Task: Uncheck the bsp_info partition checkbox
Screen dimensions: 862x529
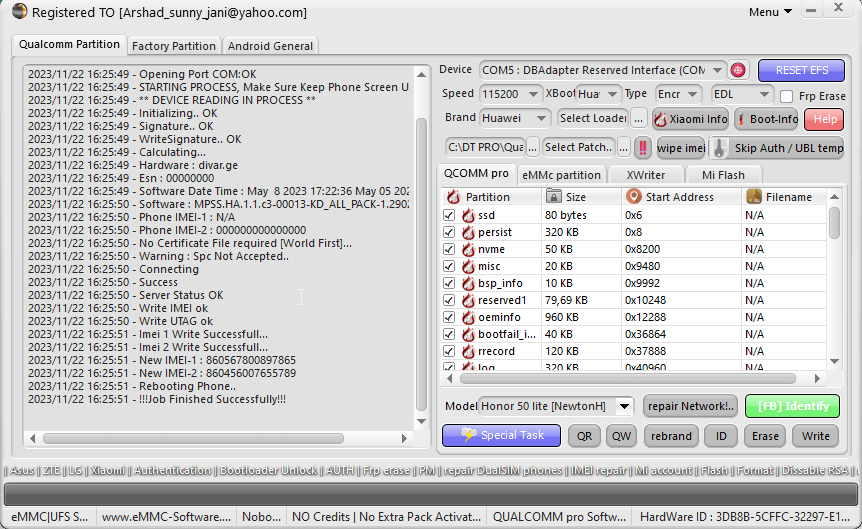Action: pyautogui.click(x=449, y=283)
